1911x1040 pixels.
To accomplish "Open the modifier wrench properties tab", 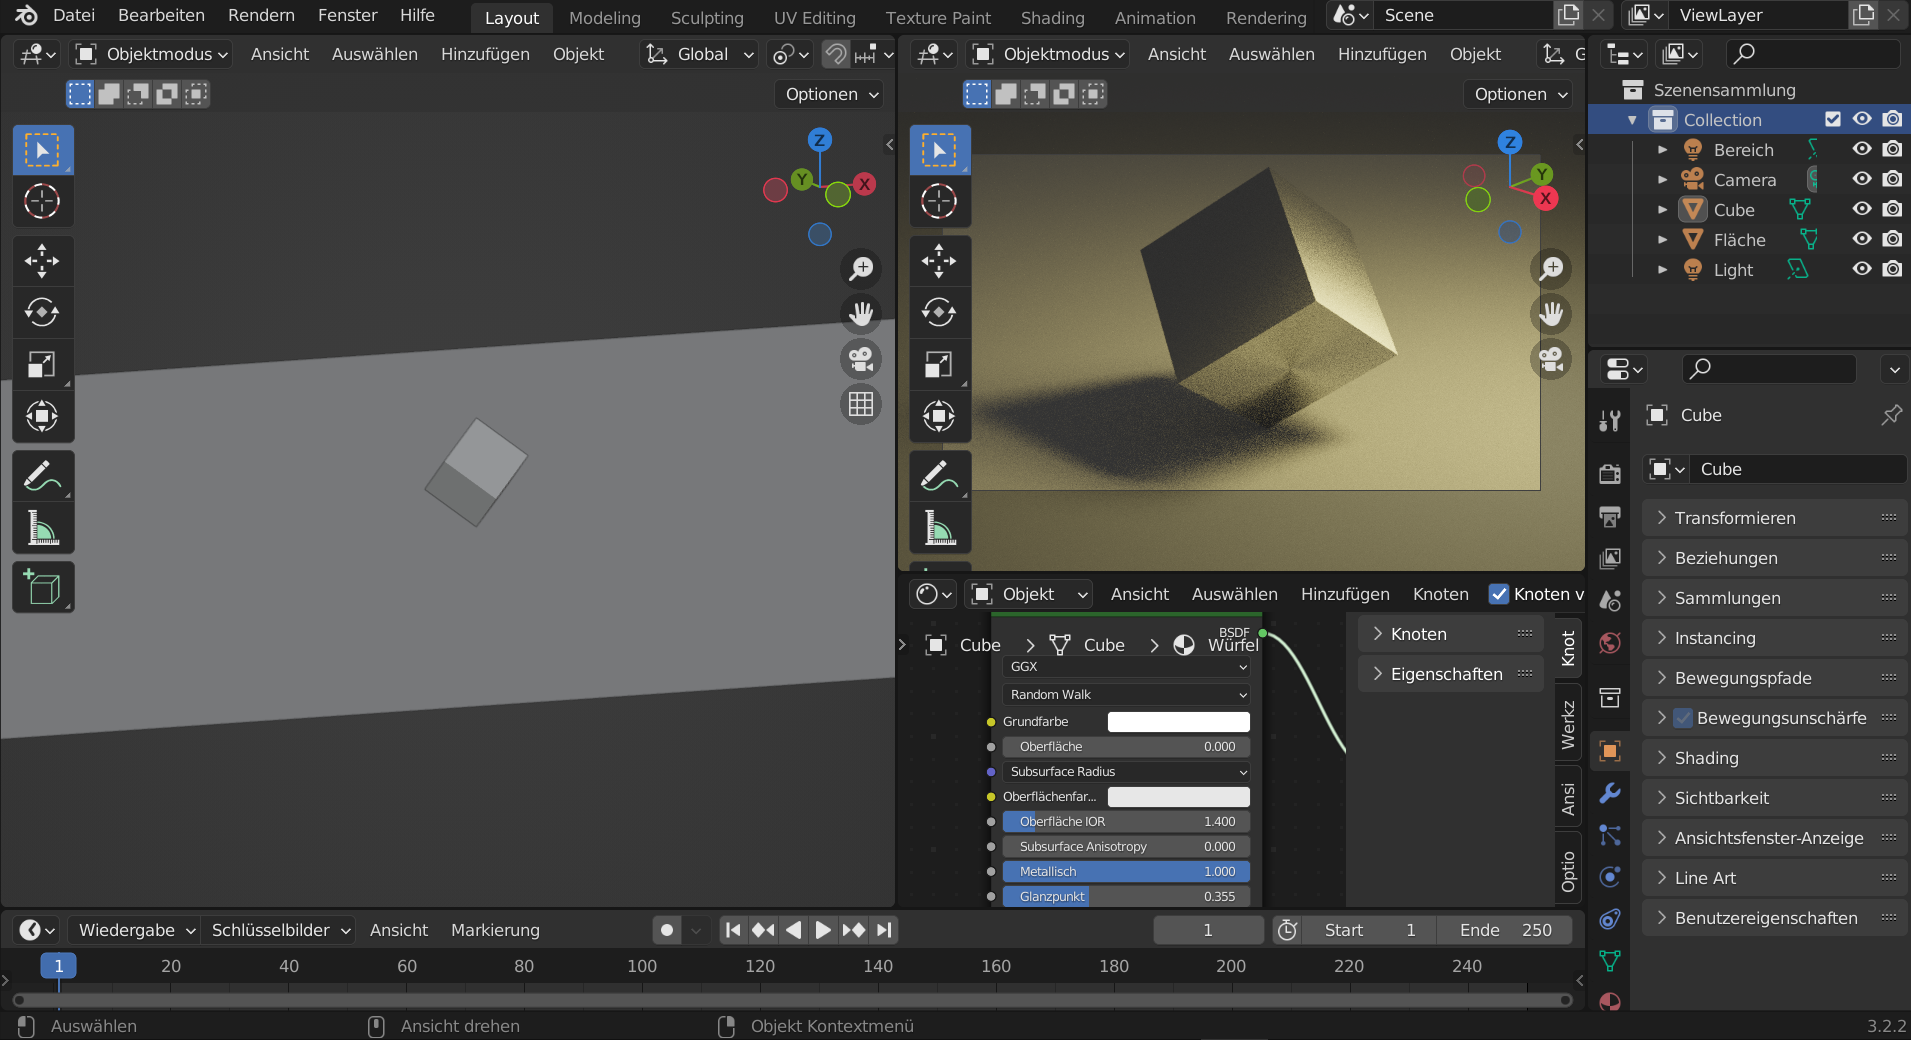I will coord(1610,793).
